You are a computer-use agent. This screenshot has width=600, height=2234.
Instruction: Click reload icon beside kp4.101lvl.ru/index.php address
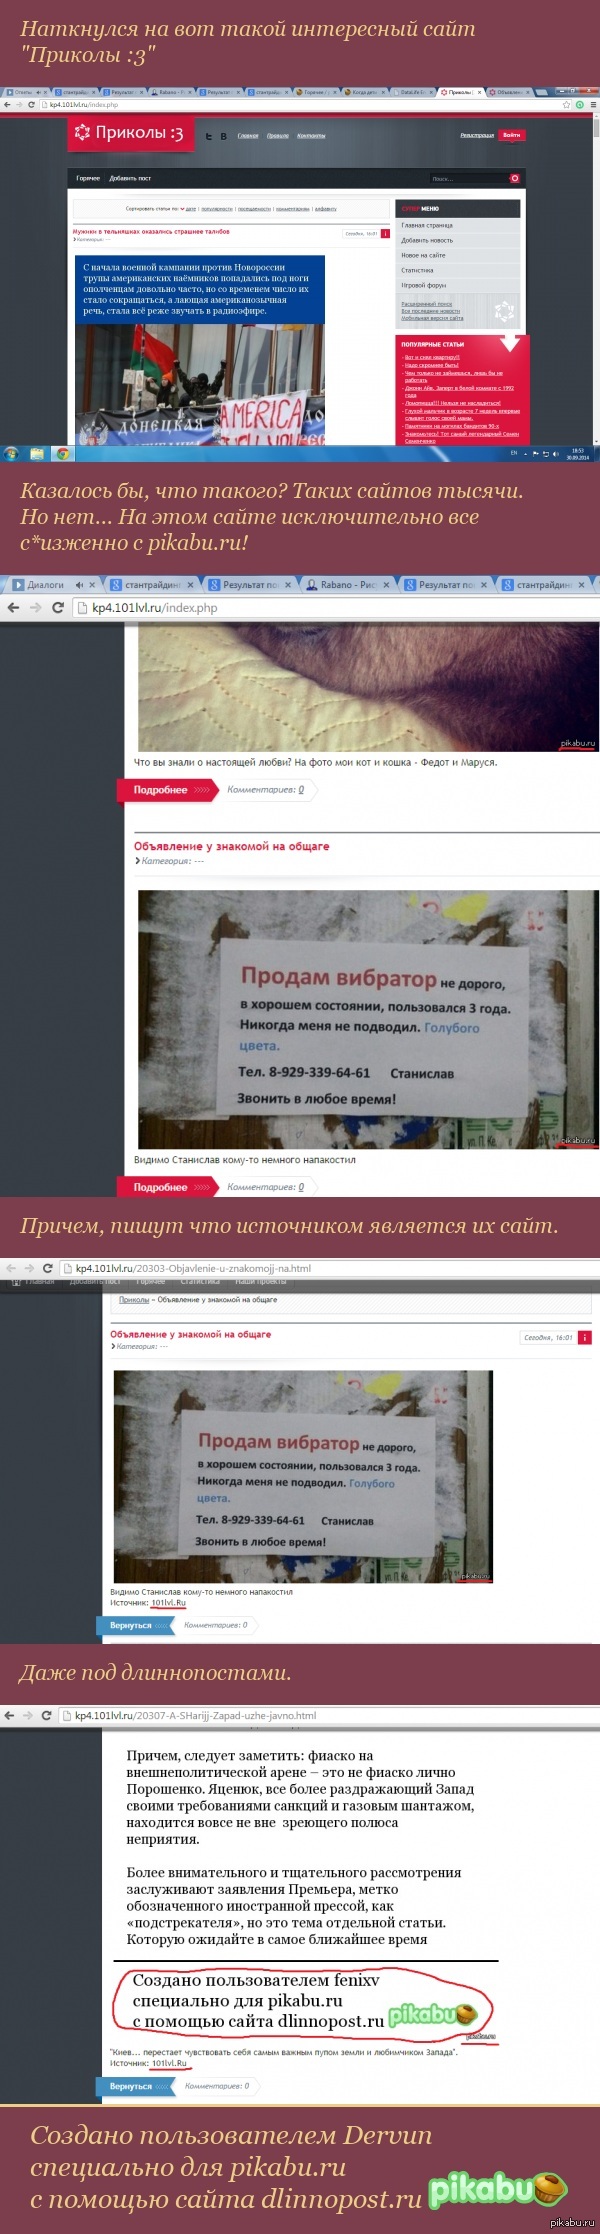(x=57, y=607)
